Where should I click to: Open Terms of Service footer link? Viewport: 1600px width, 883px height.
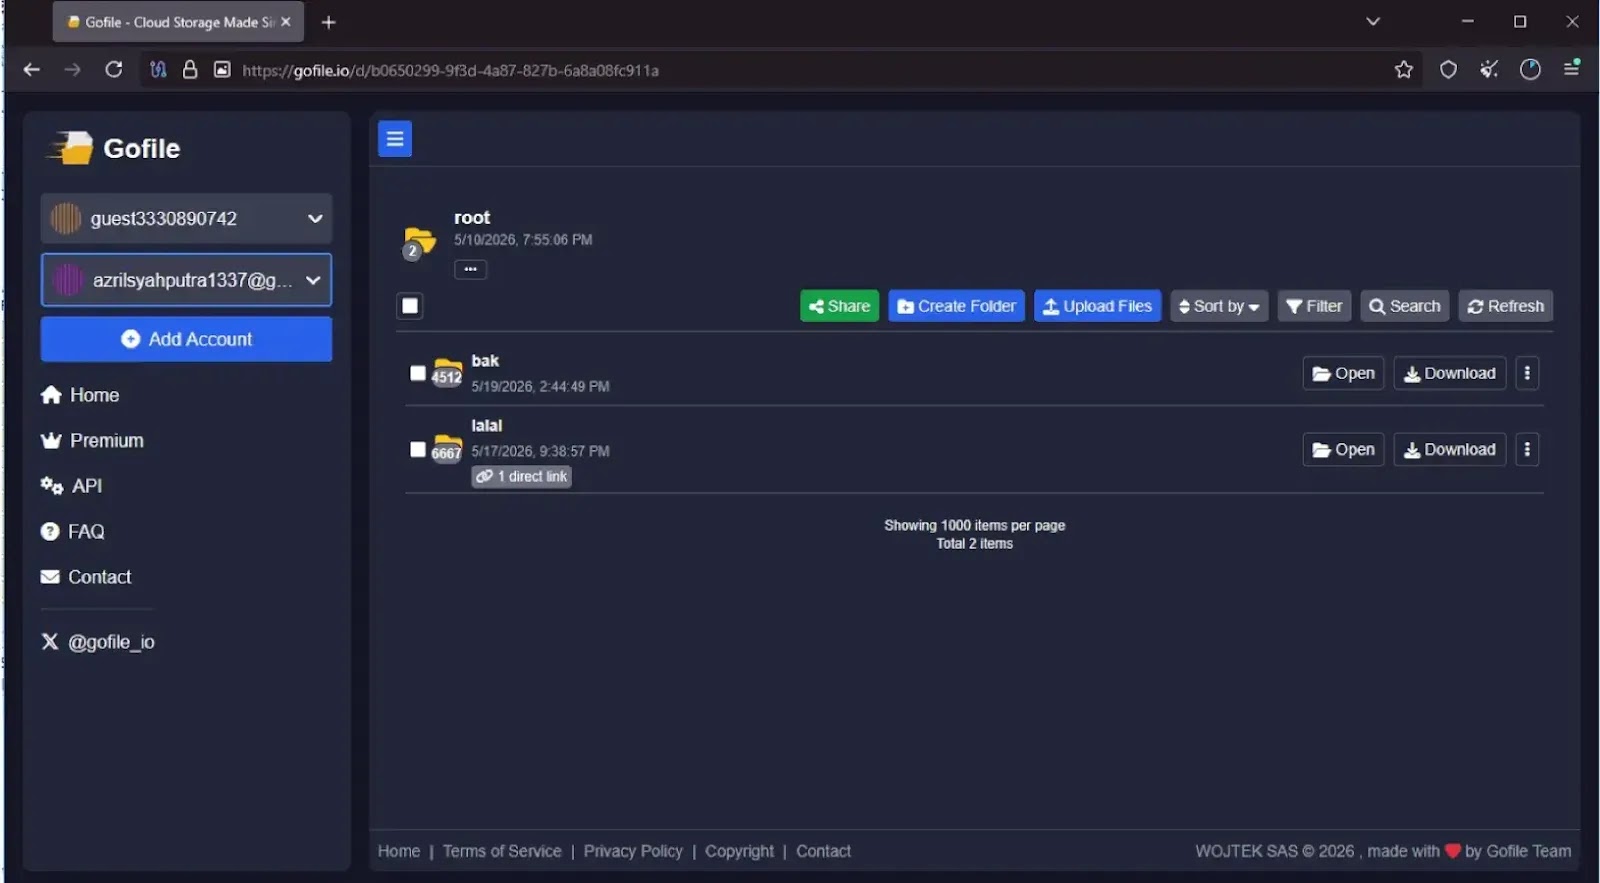coord(502,851)
